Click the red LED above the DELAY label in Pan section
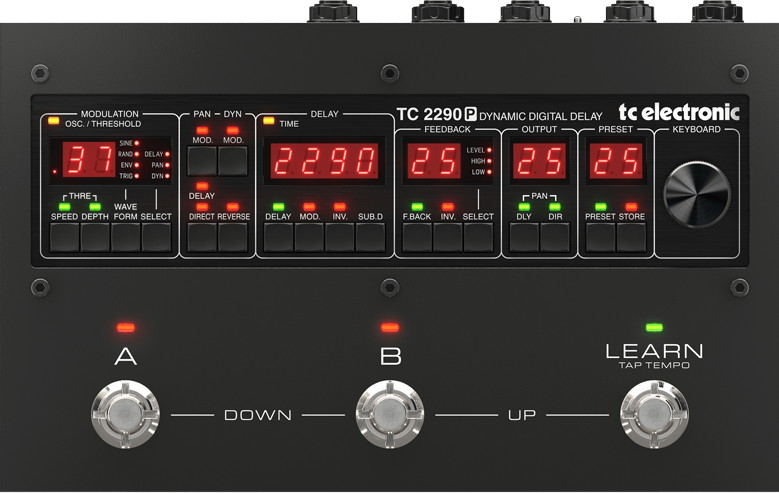Viewport: 779px width, 493px height. (x=202, y=186)
